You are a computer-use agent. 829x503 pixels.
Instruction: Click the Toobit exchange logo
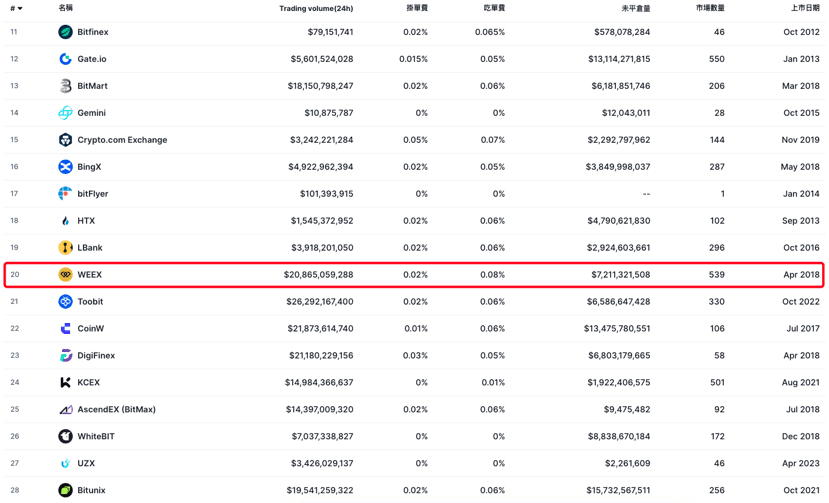[65, 301]
